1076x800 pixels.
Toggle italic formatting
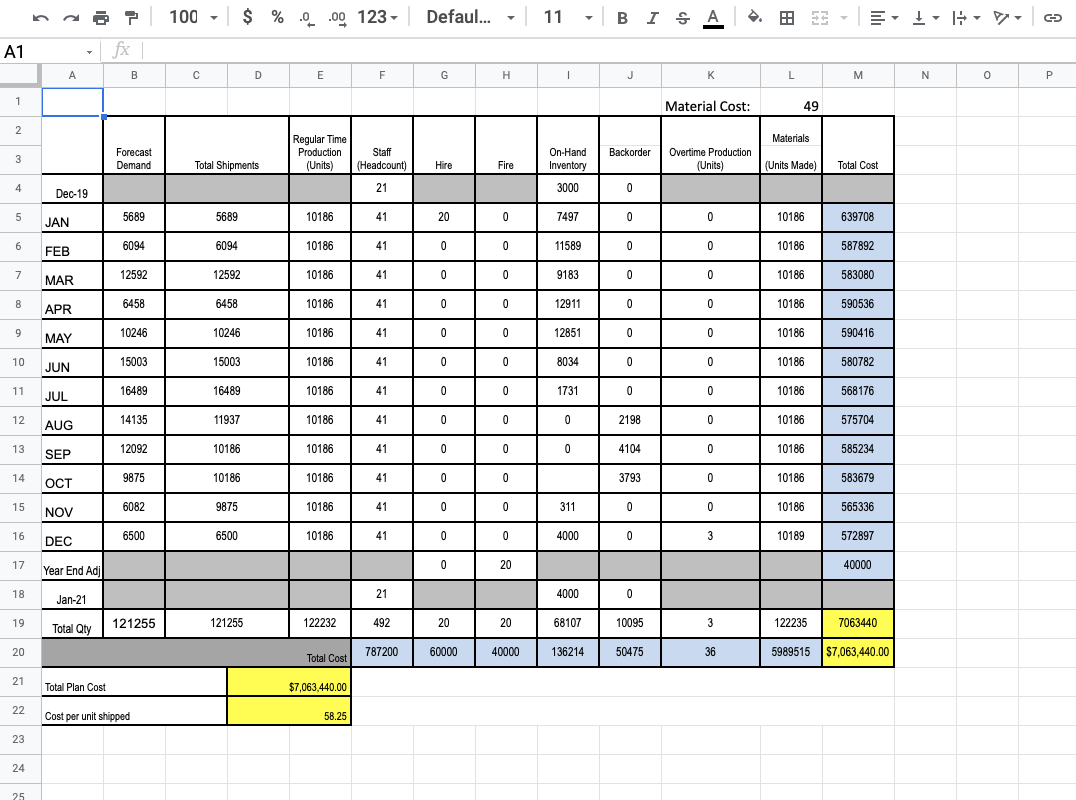click(651, 17)
